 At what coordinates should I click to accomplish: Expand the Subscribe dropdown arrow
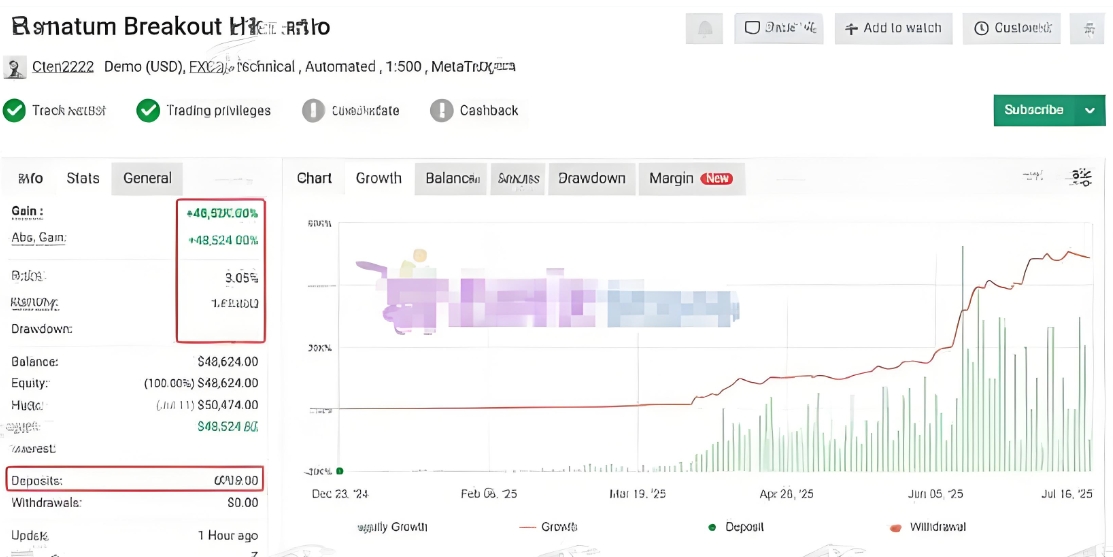tap(1090, 110)
